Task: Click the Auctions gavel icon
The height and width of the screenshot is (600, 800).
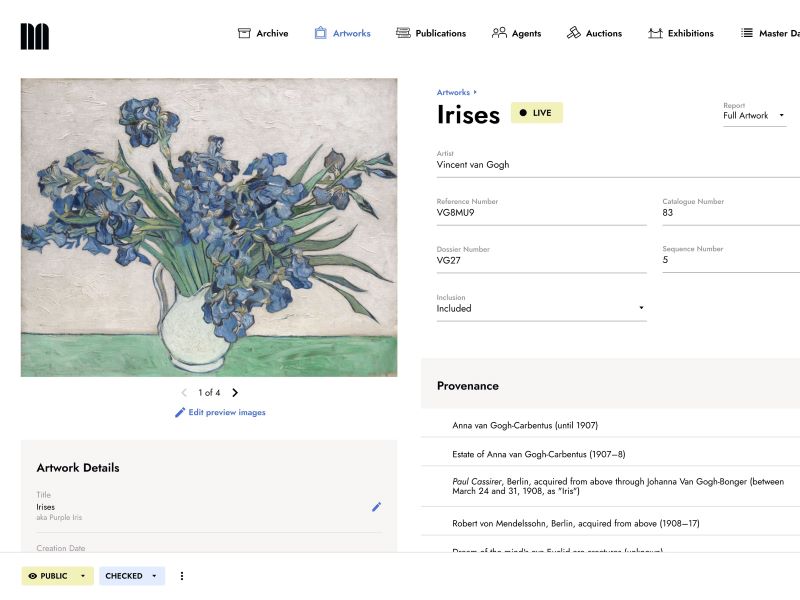Action: pyautogui.click(x=574, y=33)
